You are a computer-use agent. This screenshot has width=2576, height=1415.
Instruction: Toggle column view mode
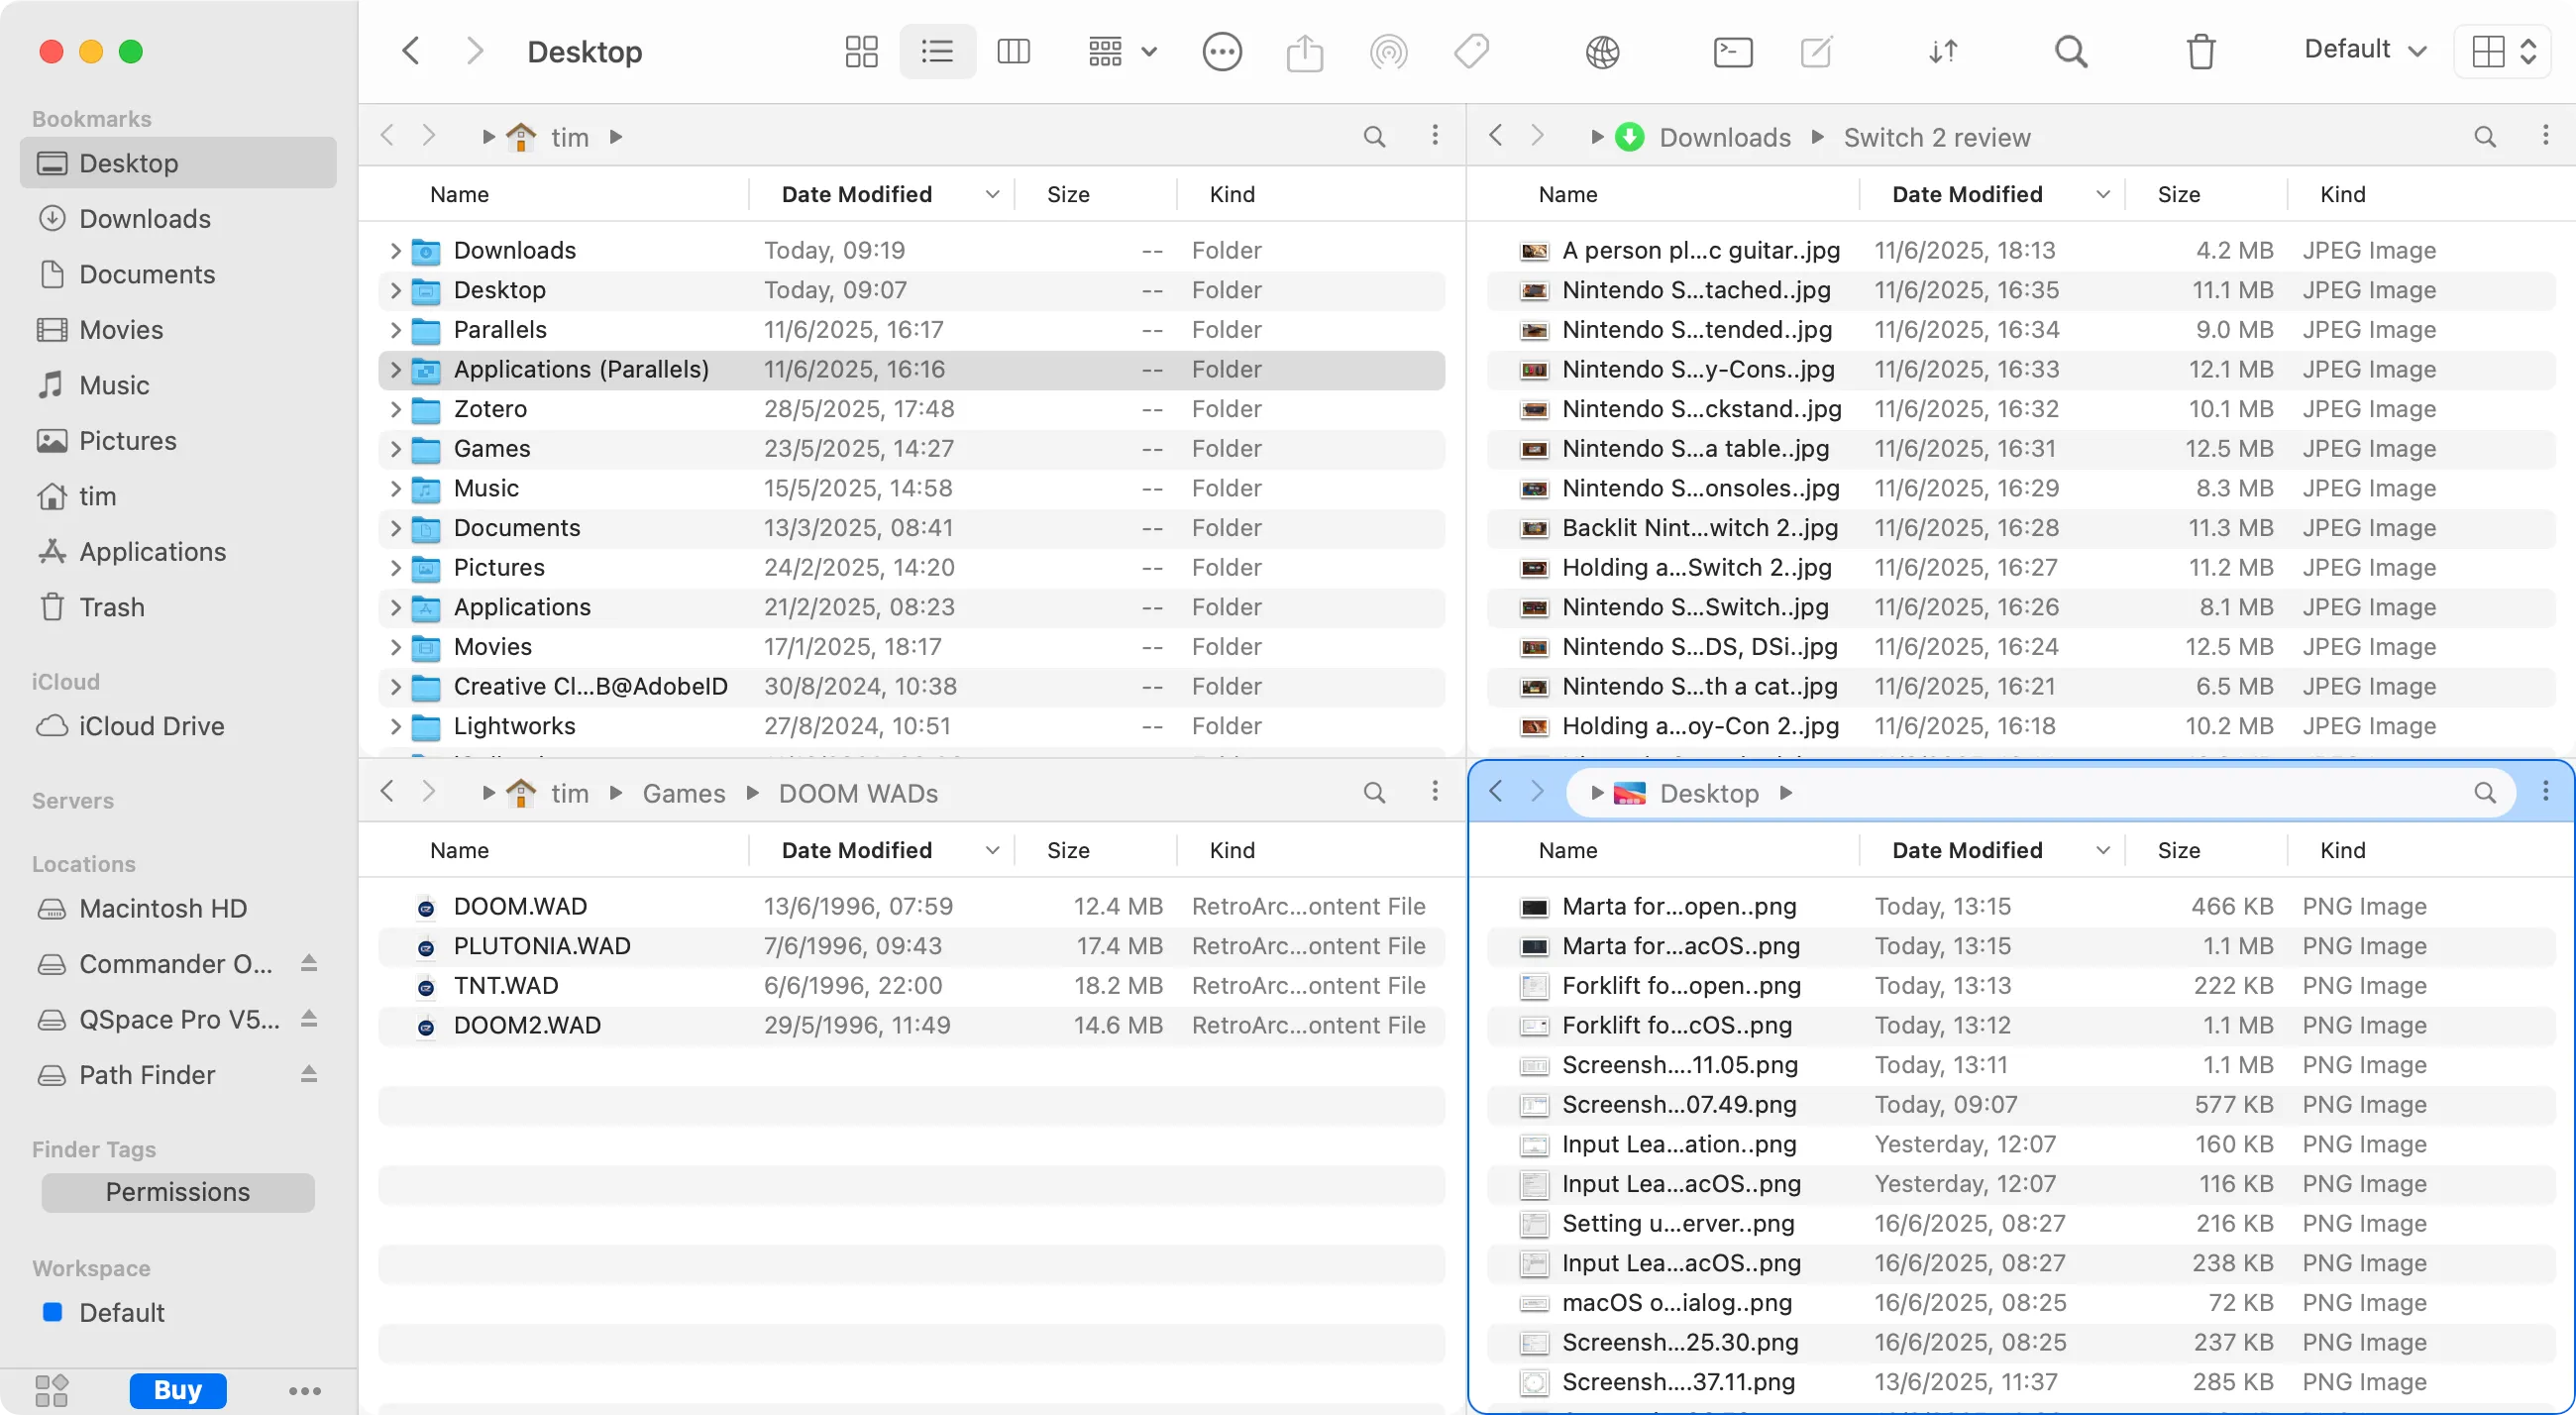(1013, 51)
